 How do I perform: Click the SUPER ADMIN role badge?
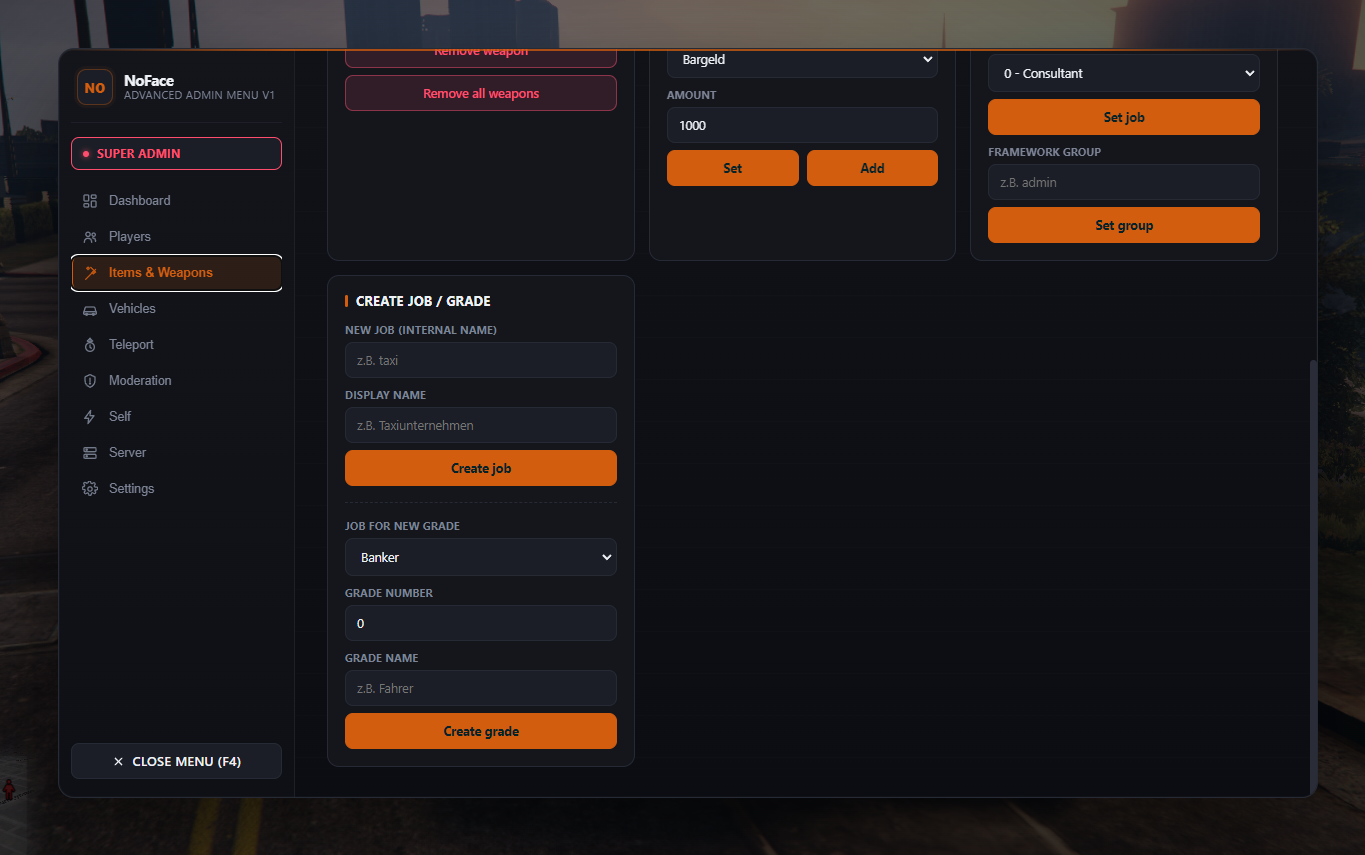pos(176,154)
